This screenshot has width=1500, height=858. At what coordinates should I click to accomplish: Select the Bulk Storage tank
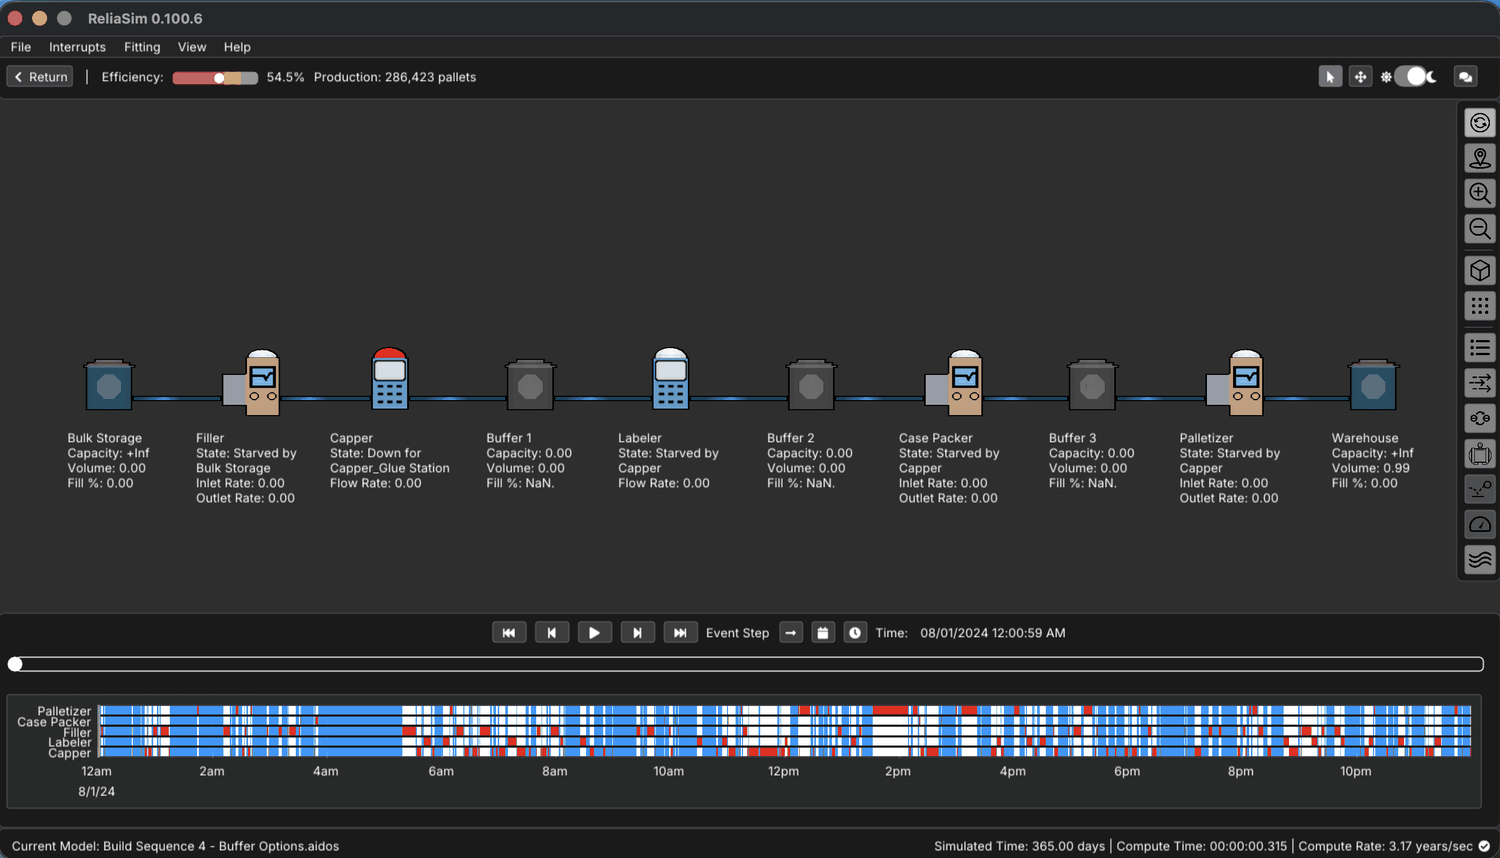point(109,385)
